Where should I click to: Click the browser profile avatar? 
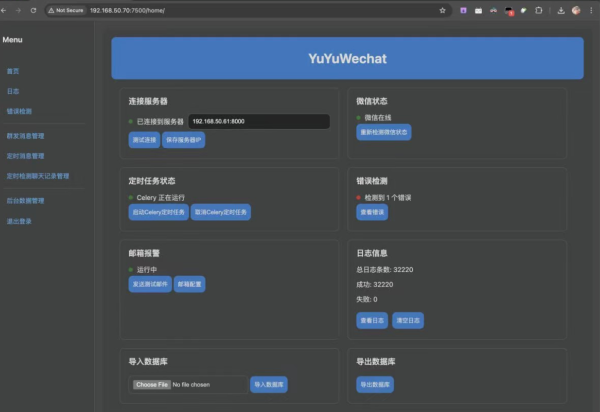pos(576,10)
